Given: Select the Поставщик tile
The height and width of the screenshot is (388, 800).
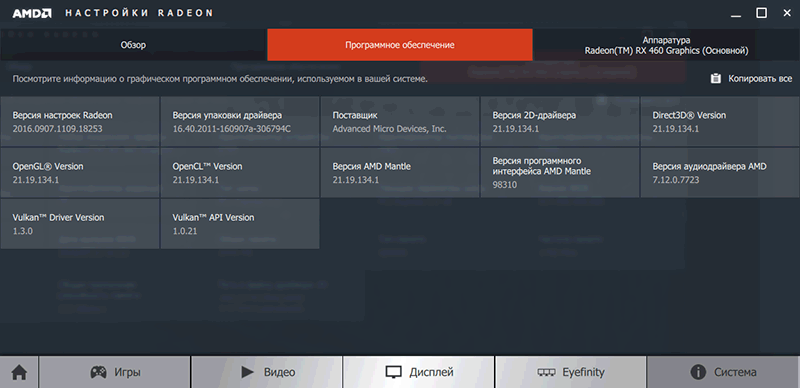Looking at the screenshot, I should 400,122.
